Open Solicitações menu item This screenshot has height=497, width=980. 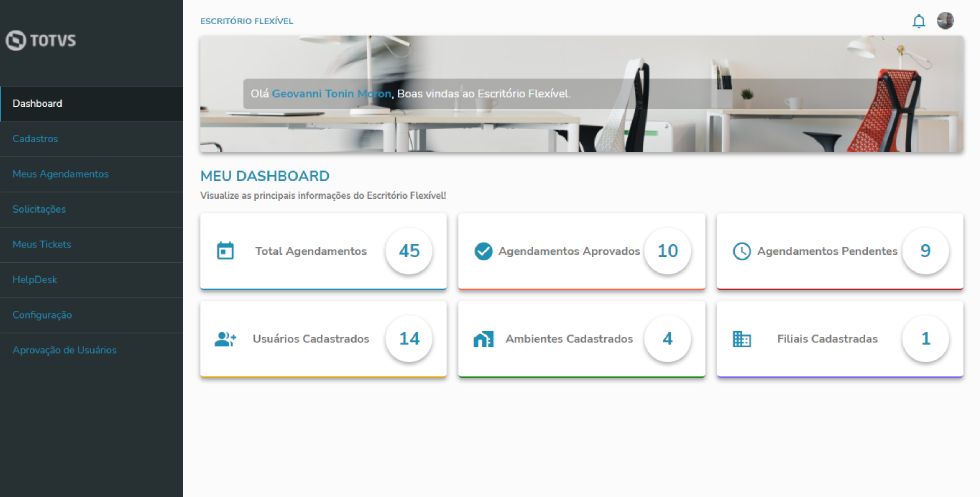pos(91,209)
